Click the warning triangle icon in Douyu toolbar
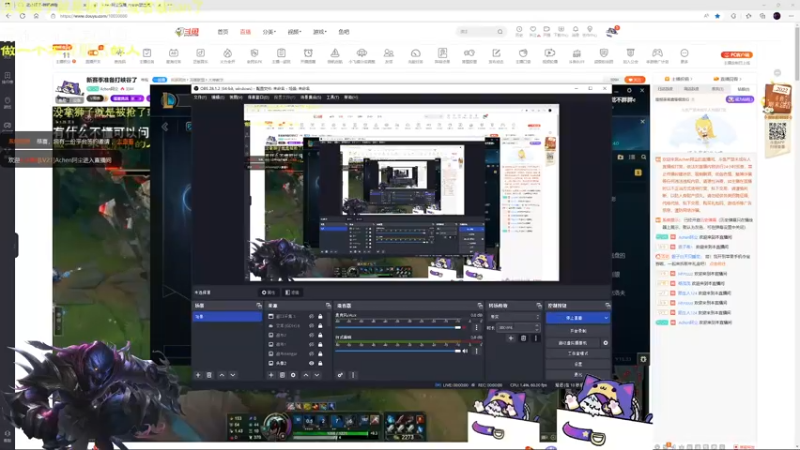Image resolution: width=800 pixels, height=450 pixels. 335,55
